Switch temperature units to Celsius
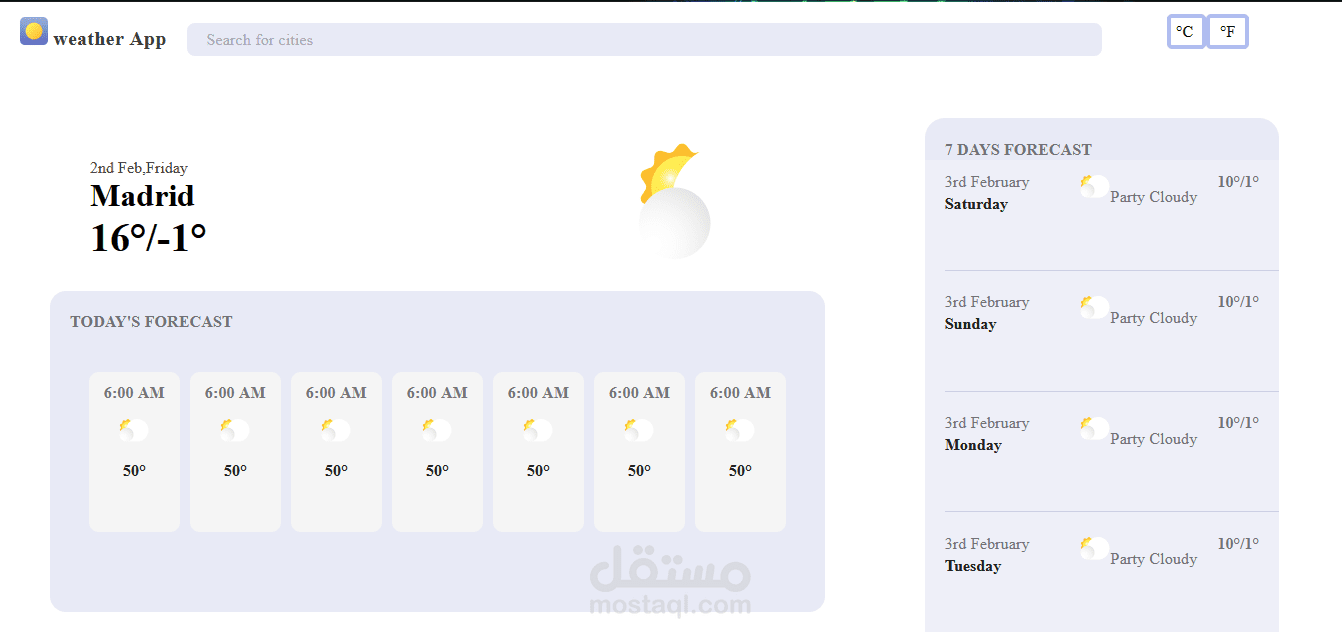This screenshot has width=1342, height=632. [1185, 31]
